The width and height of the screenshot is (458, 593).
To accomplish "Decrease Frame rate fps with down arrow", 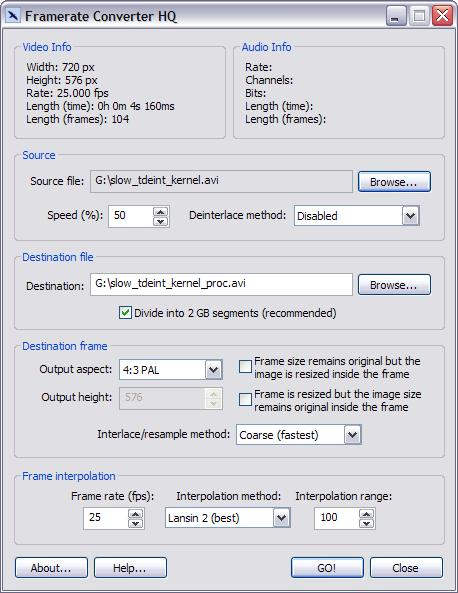I will tap(135, 523).
